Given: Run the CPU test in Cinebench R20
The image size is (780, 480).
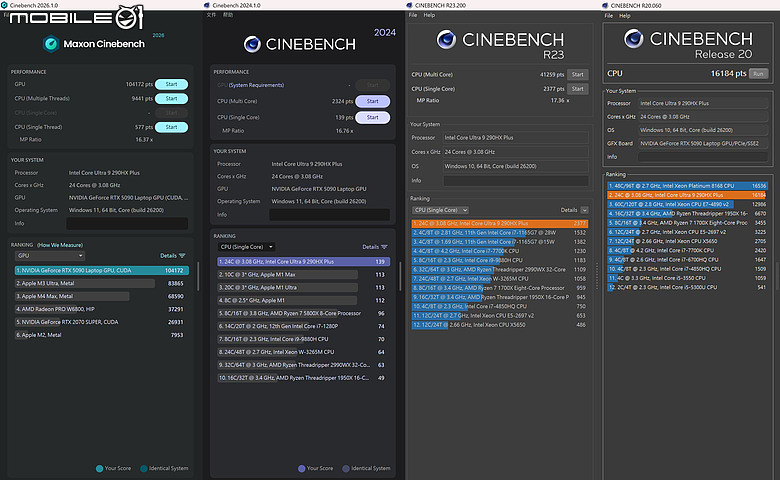Looking at the screenshot, I should click(758, 74).
